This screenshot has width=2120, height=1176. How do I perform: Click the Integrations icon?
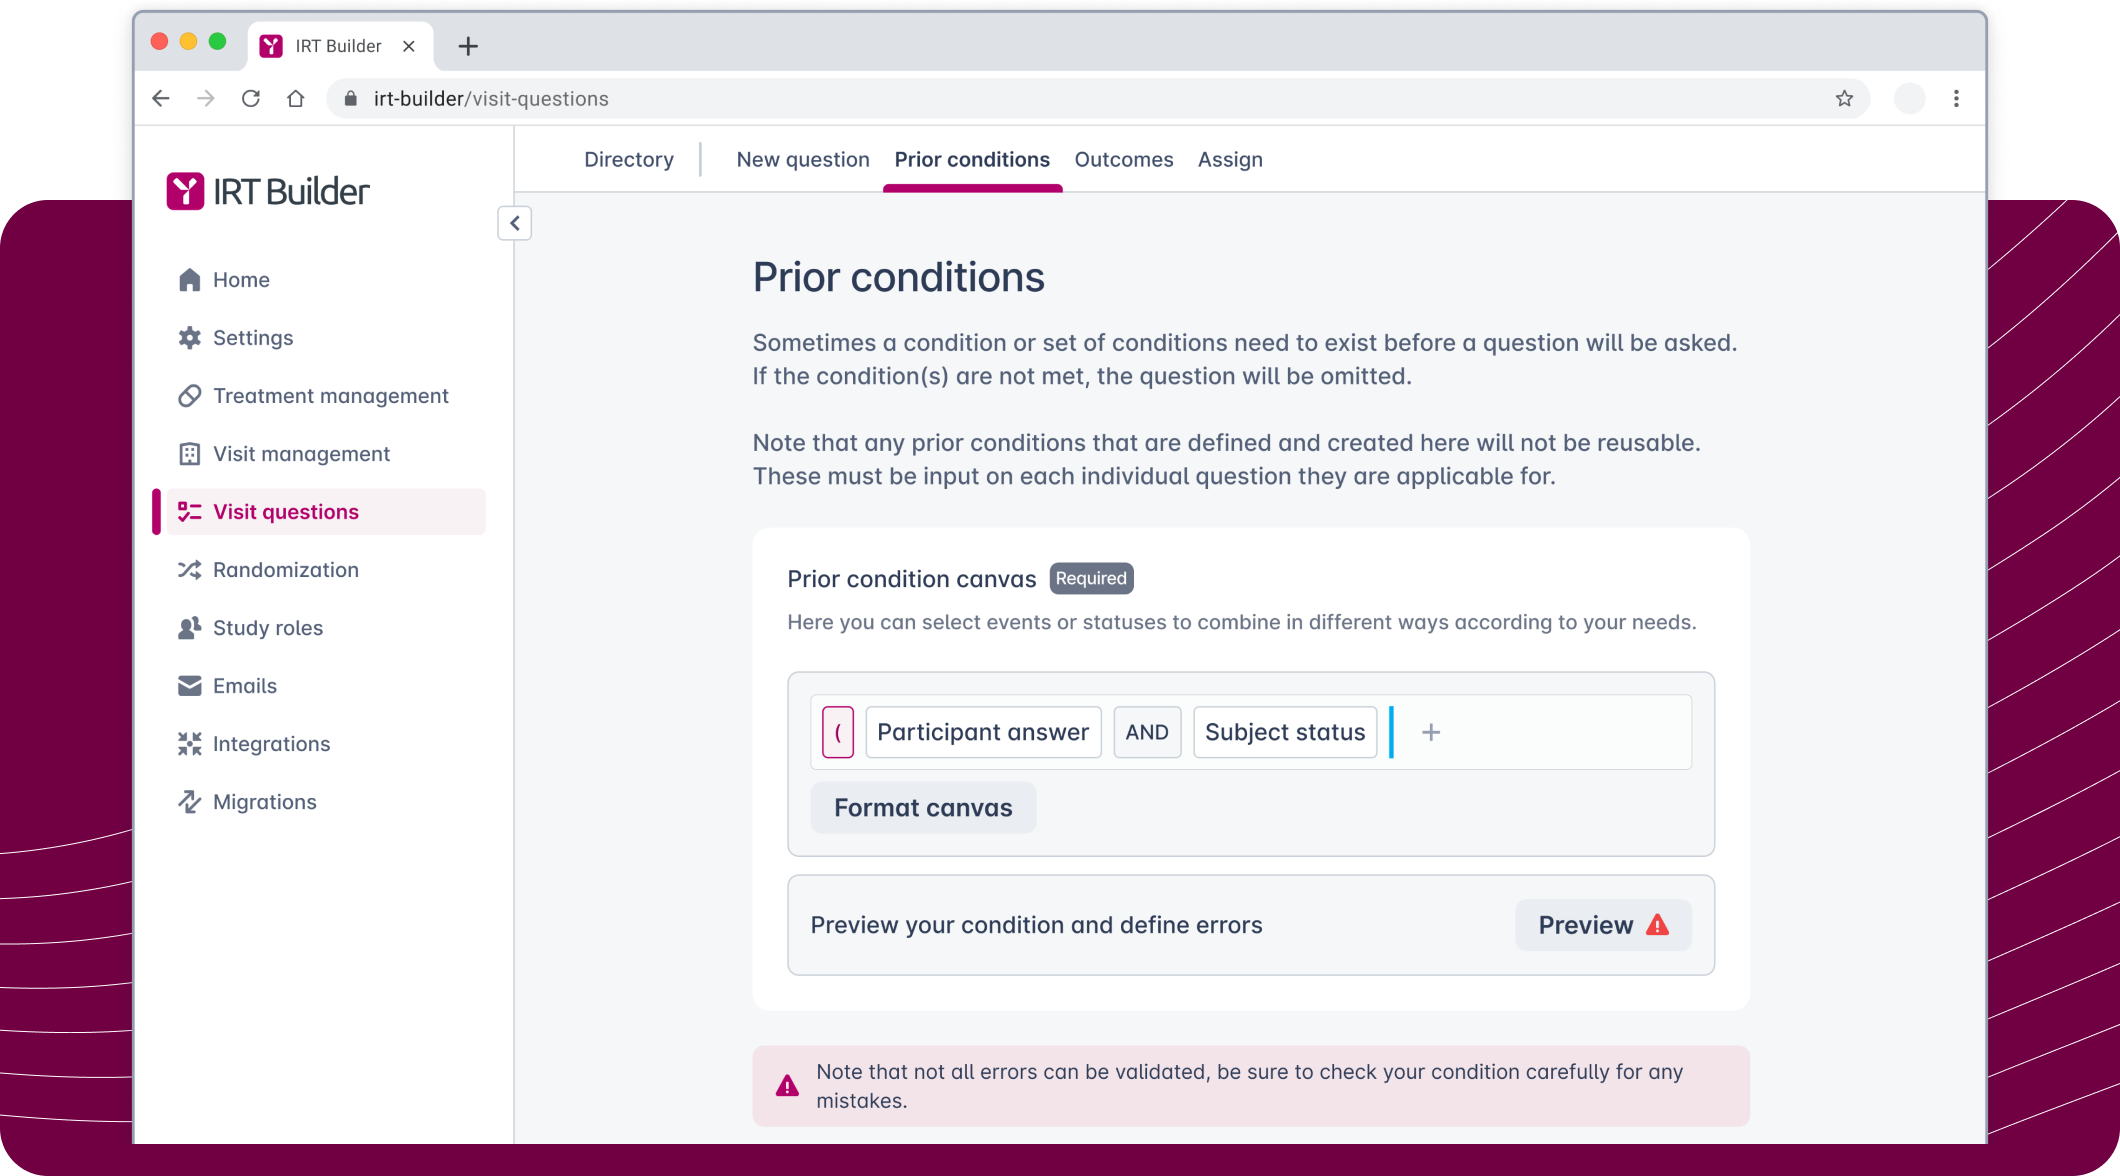coord(189,744)
